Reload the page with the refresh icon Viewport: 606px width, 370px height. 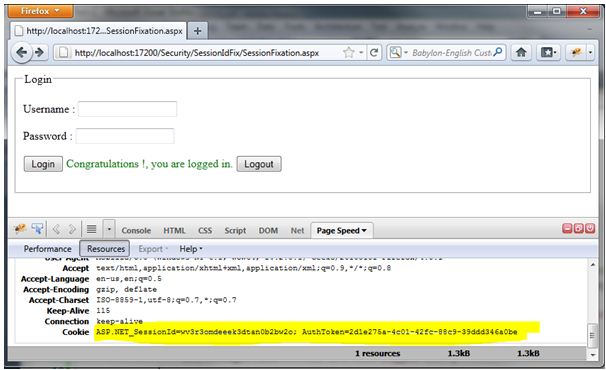tap(374, 52)
